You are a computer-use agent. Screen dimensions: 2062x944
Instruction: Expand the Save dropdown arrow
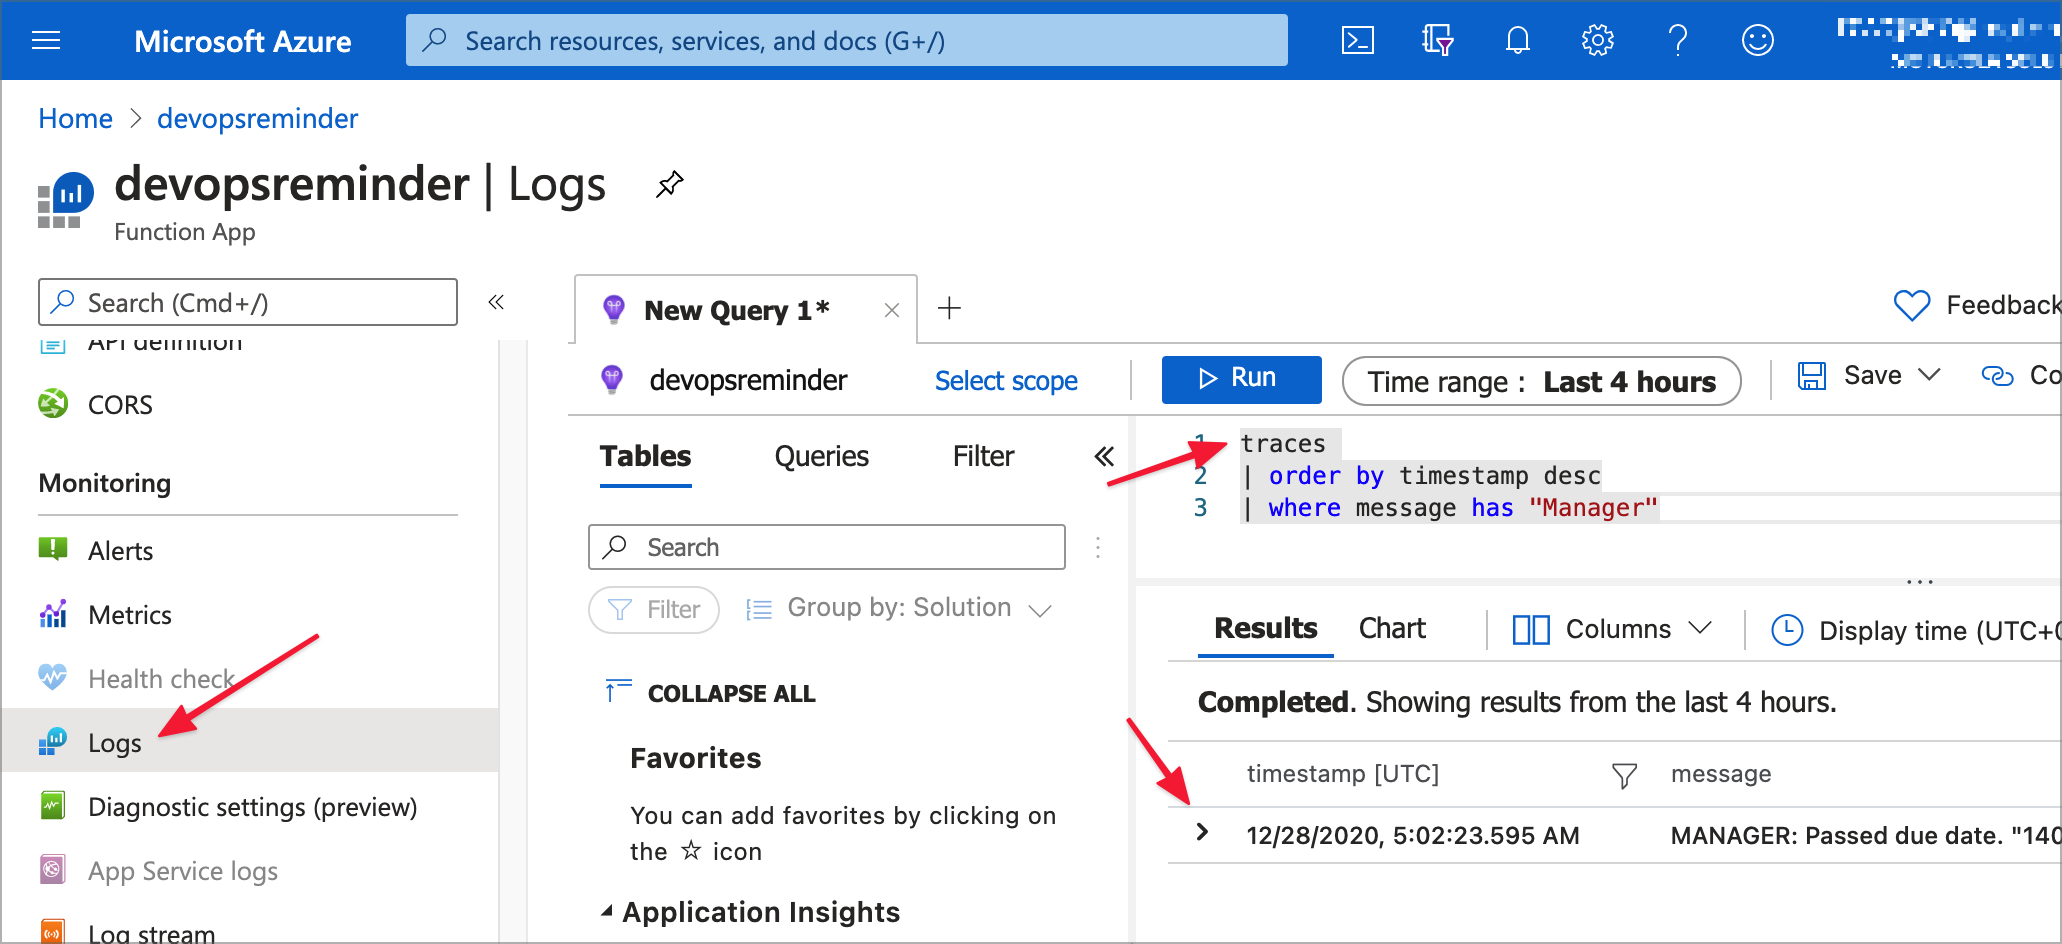(x=1929, y=375)
